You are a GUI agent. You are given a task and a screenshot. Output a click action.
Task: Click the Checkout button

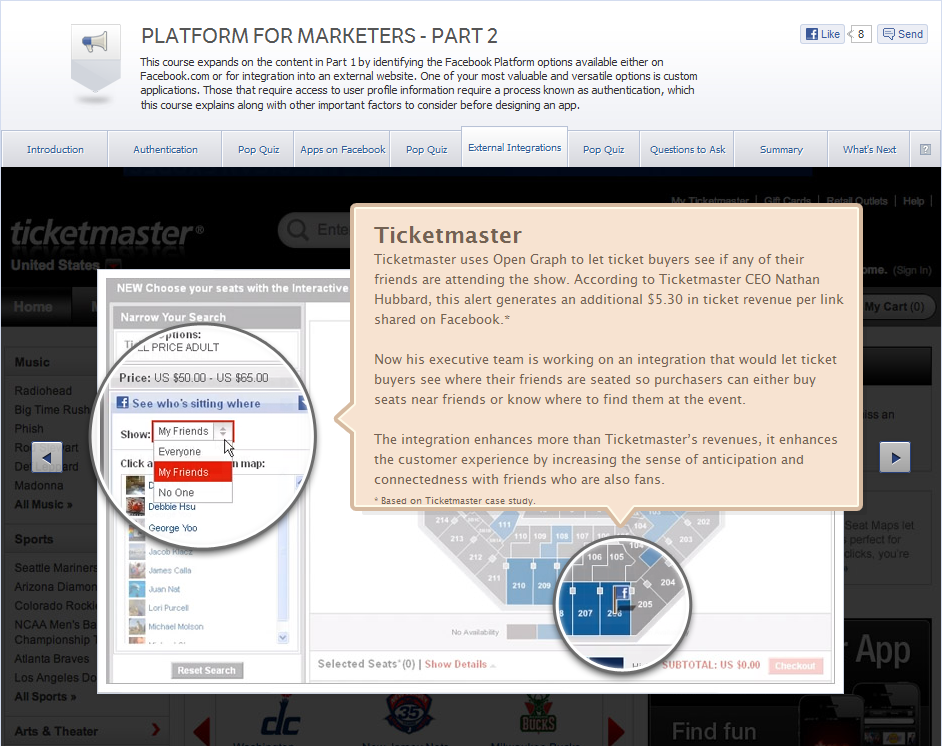click(x=795, y=666)
